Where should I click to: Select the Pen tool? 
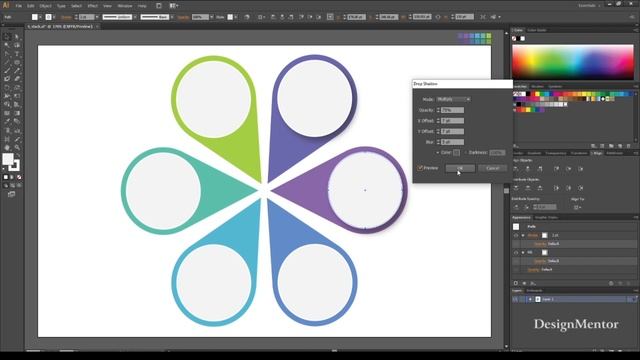point(7,53)
